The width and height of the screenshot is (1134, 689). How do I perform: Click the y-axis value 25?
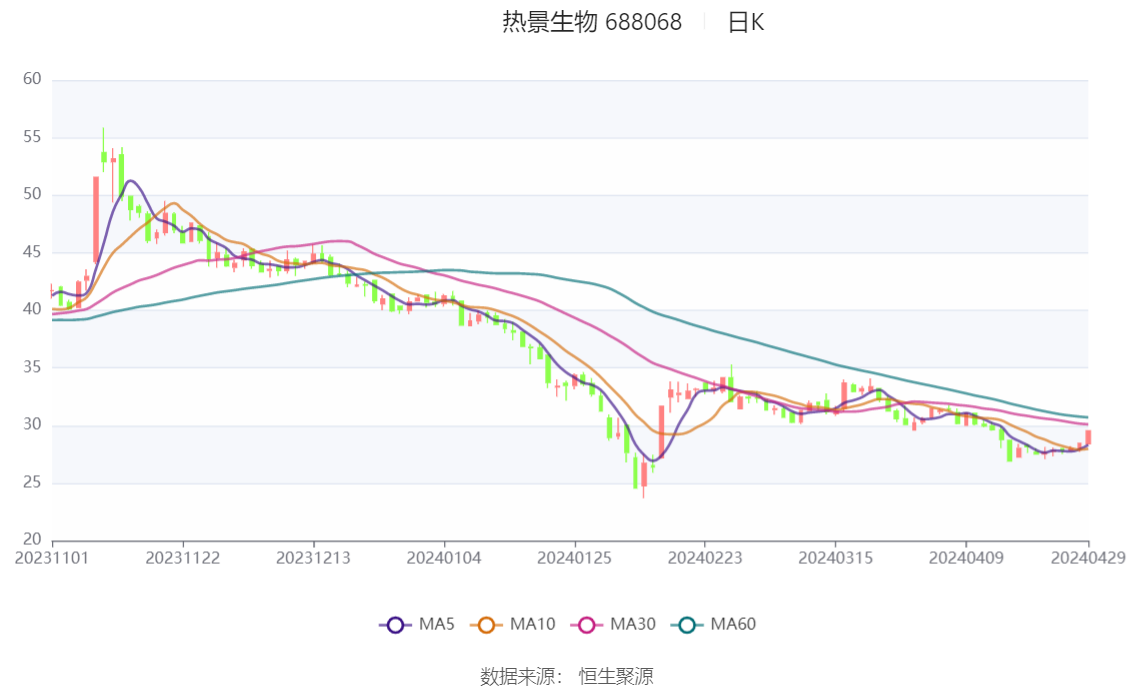point(32,482)
